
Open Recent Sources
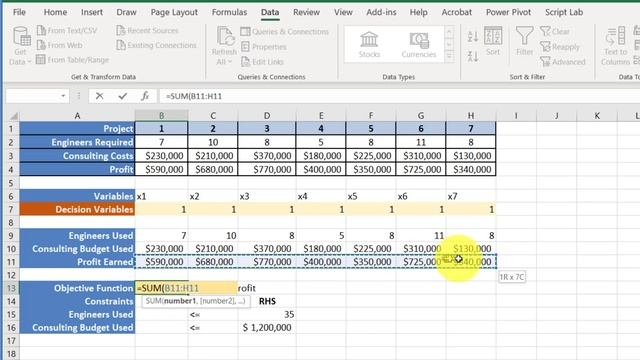click(147, 31)
